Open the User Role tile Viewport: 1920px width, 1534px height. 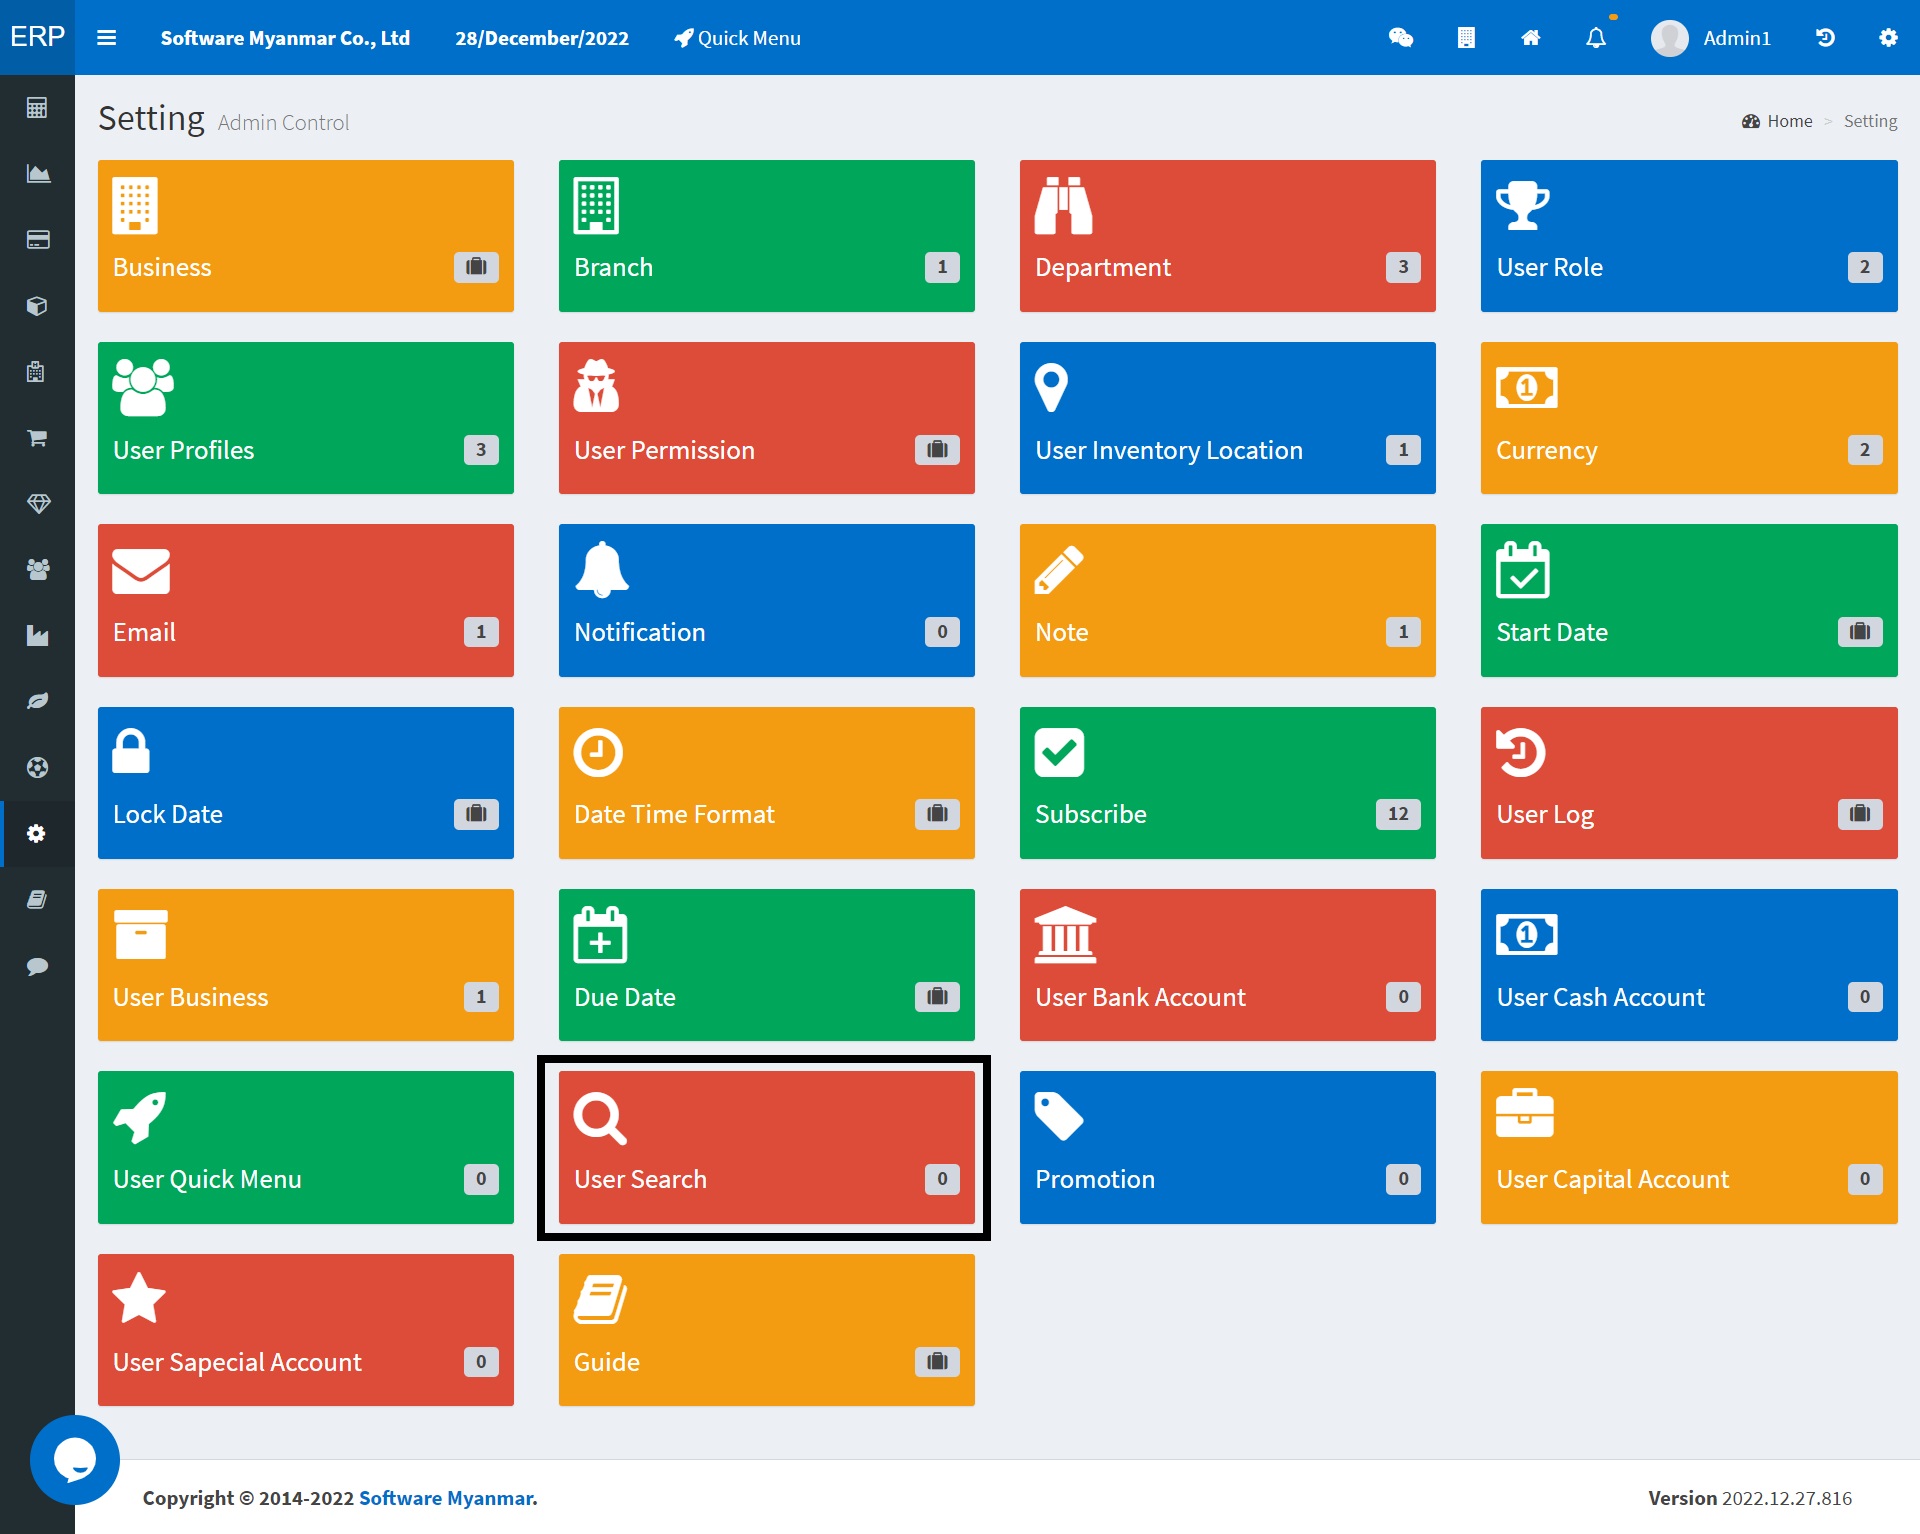pos(1689,236)
